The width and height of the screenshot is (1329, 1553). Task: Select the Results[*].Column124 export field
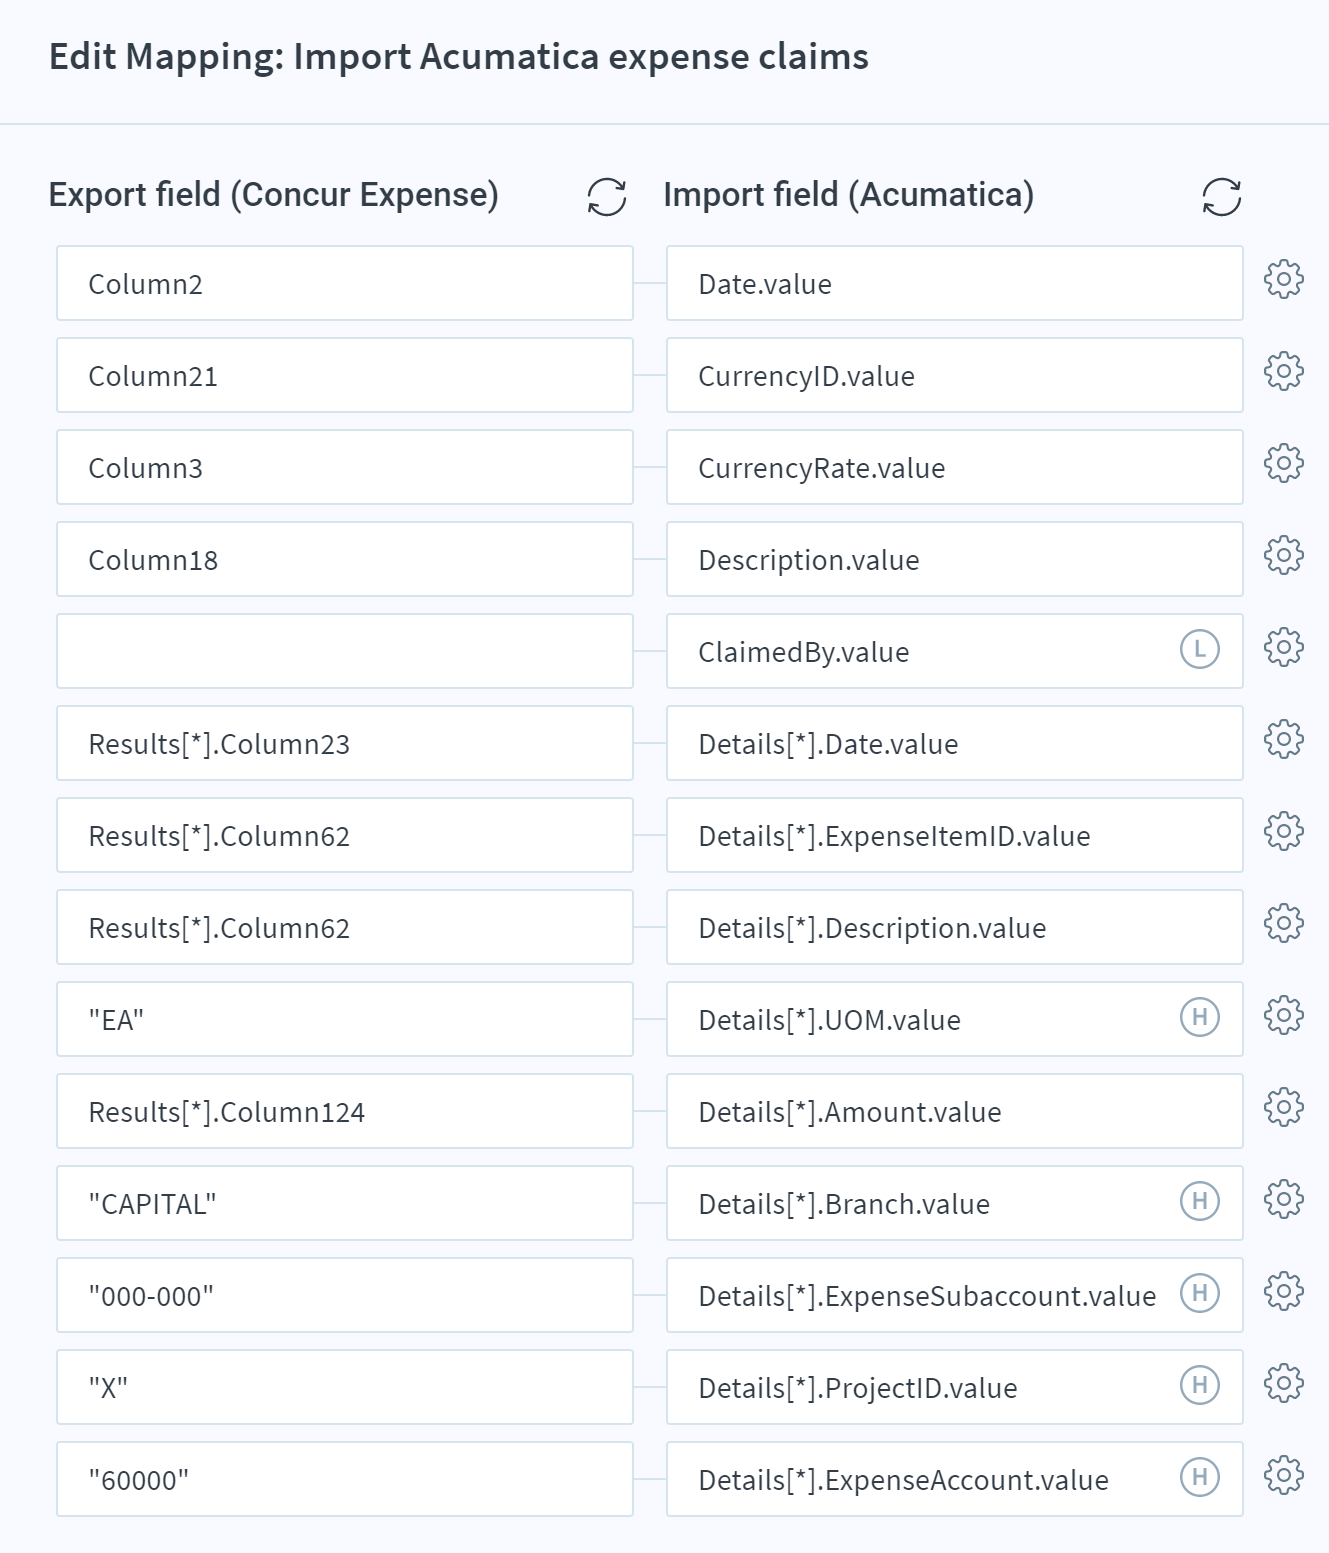tap(345, 1111)
